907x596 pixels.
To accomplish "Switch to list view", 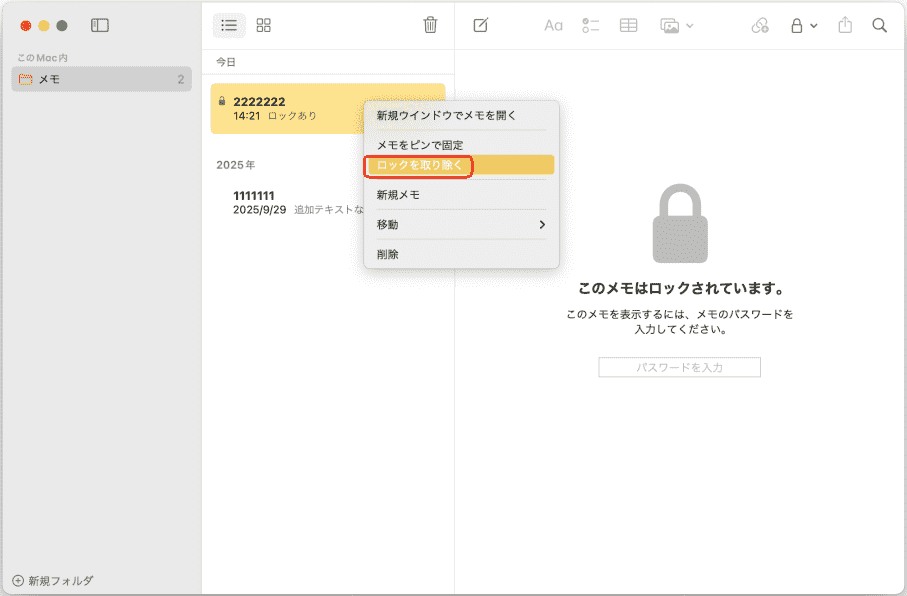I will coord(229,25).
